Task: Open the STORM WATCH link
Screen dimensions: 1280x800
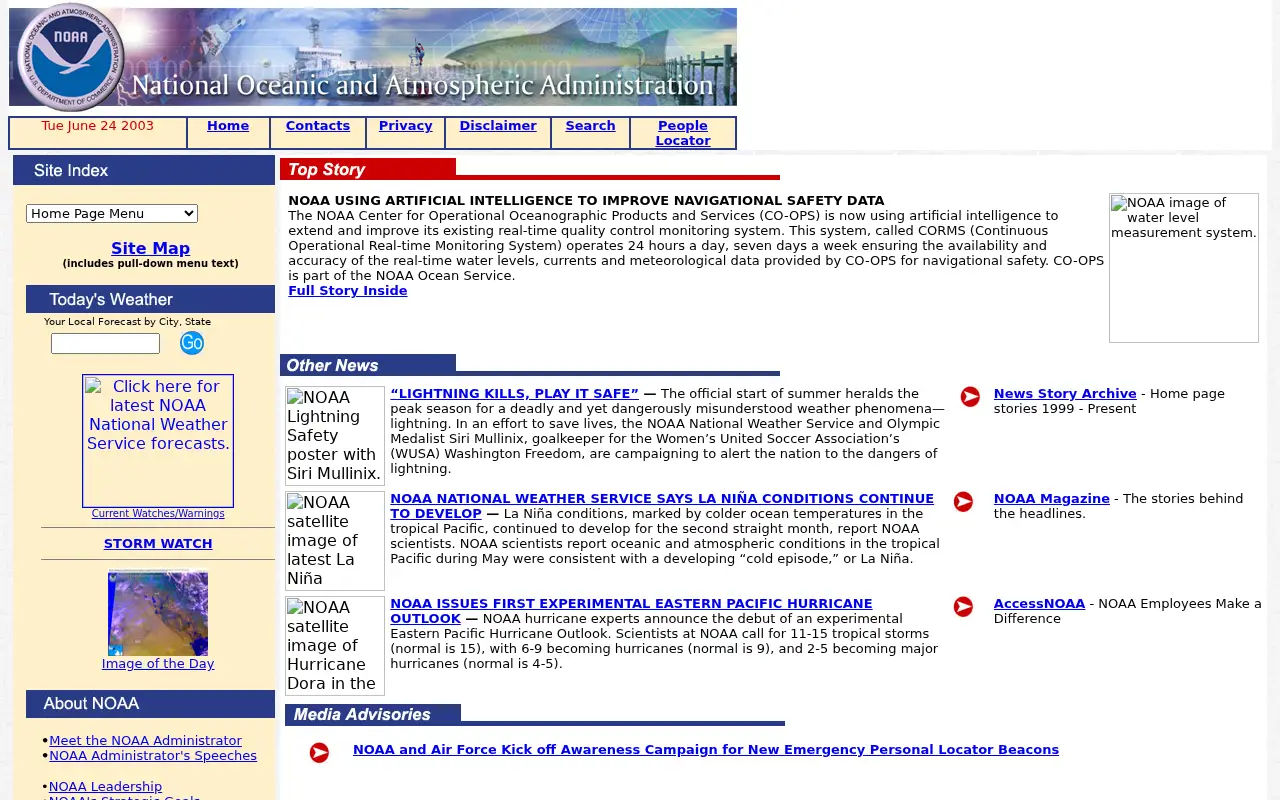Action: coord(158,543)
